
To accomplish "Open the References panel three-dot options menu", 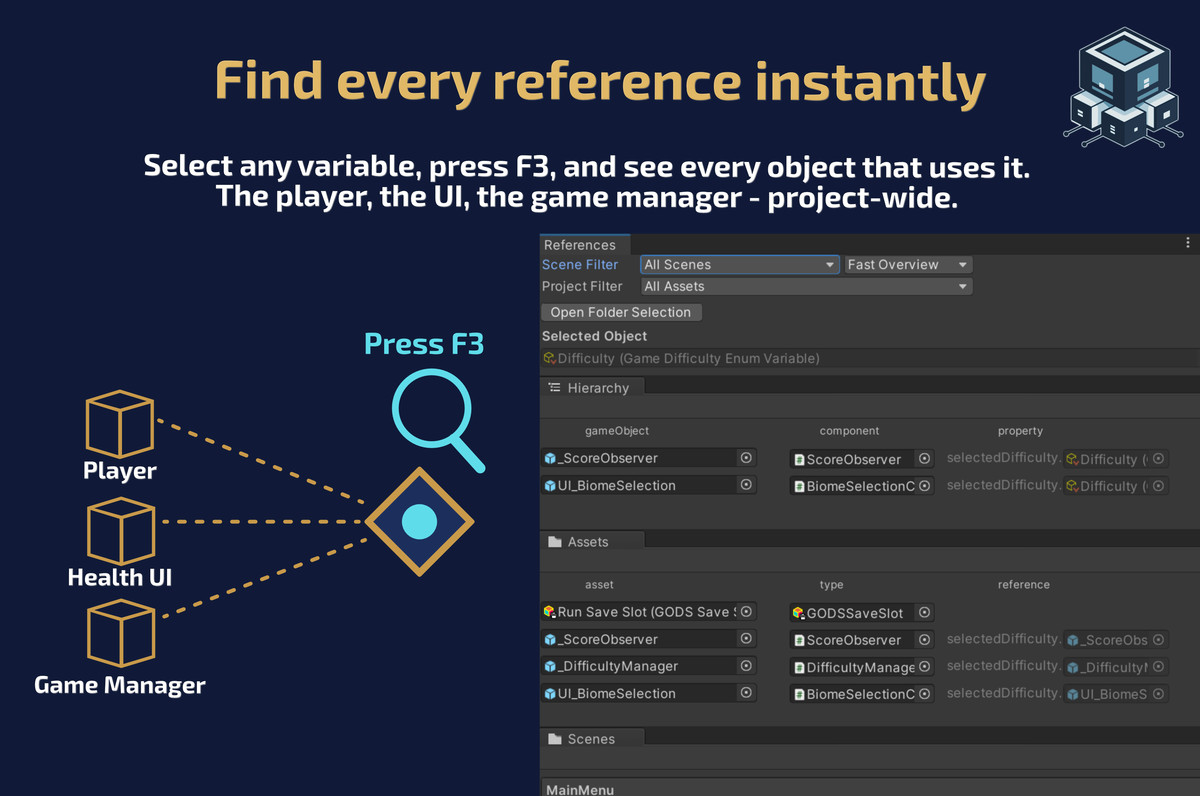I will (1187, 243).
